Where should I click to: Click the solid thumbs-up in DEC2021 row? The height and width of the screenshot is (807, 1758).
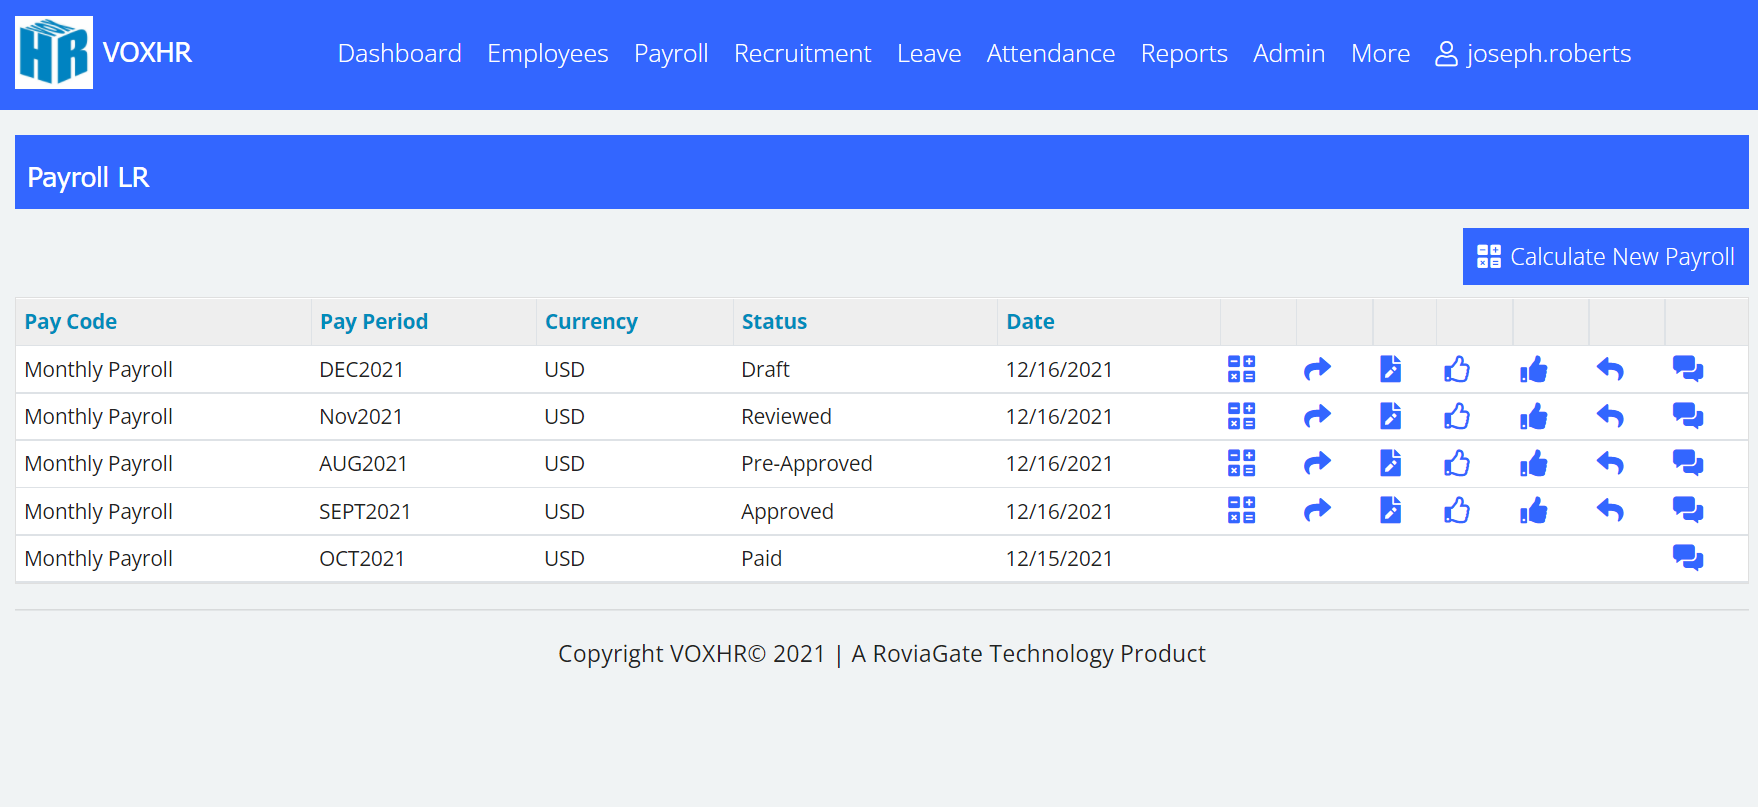1533,369
